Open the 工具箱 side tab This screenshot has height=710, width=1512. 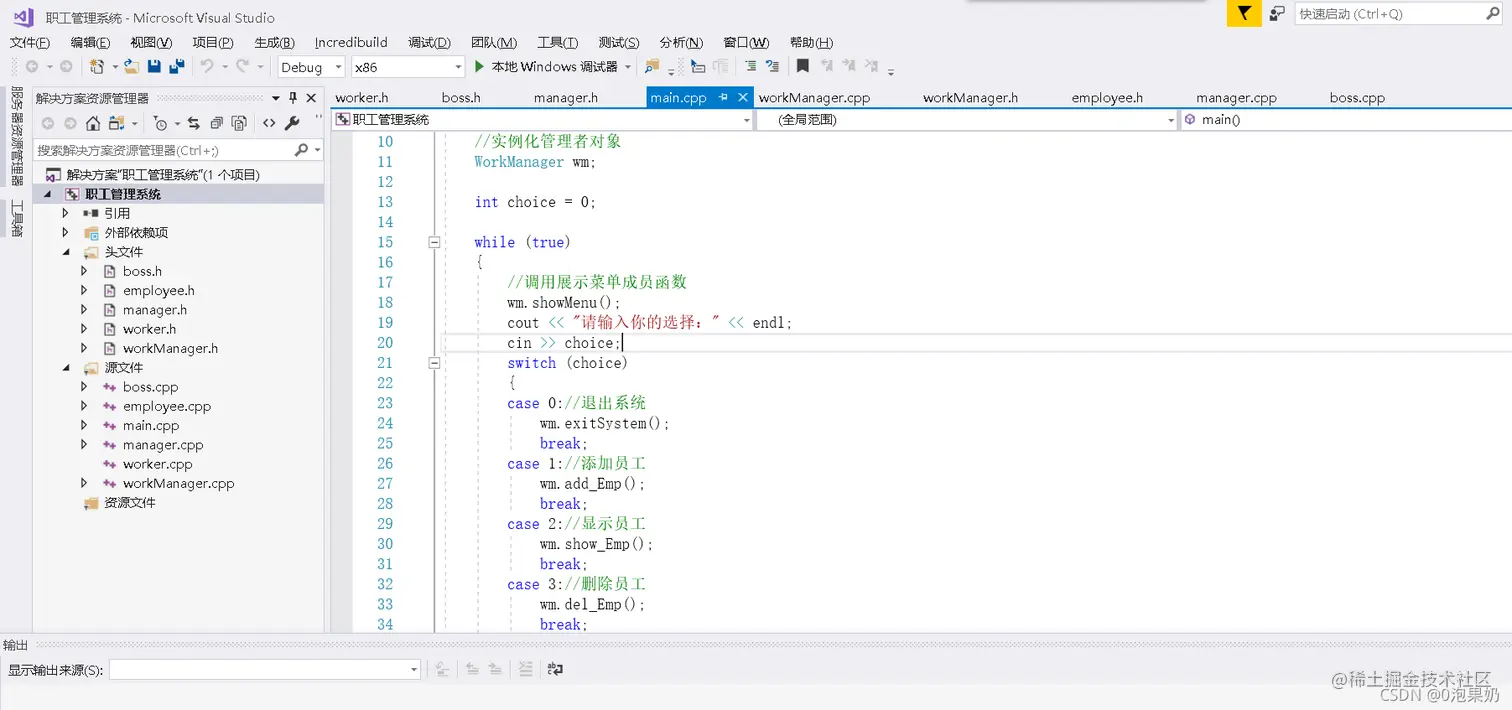pos(17,218)
